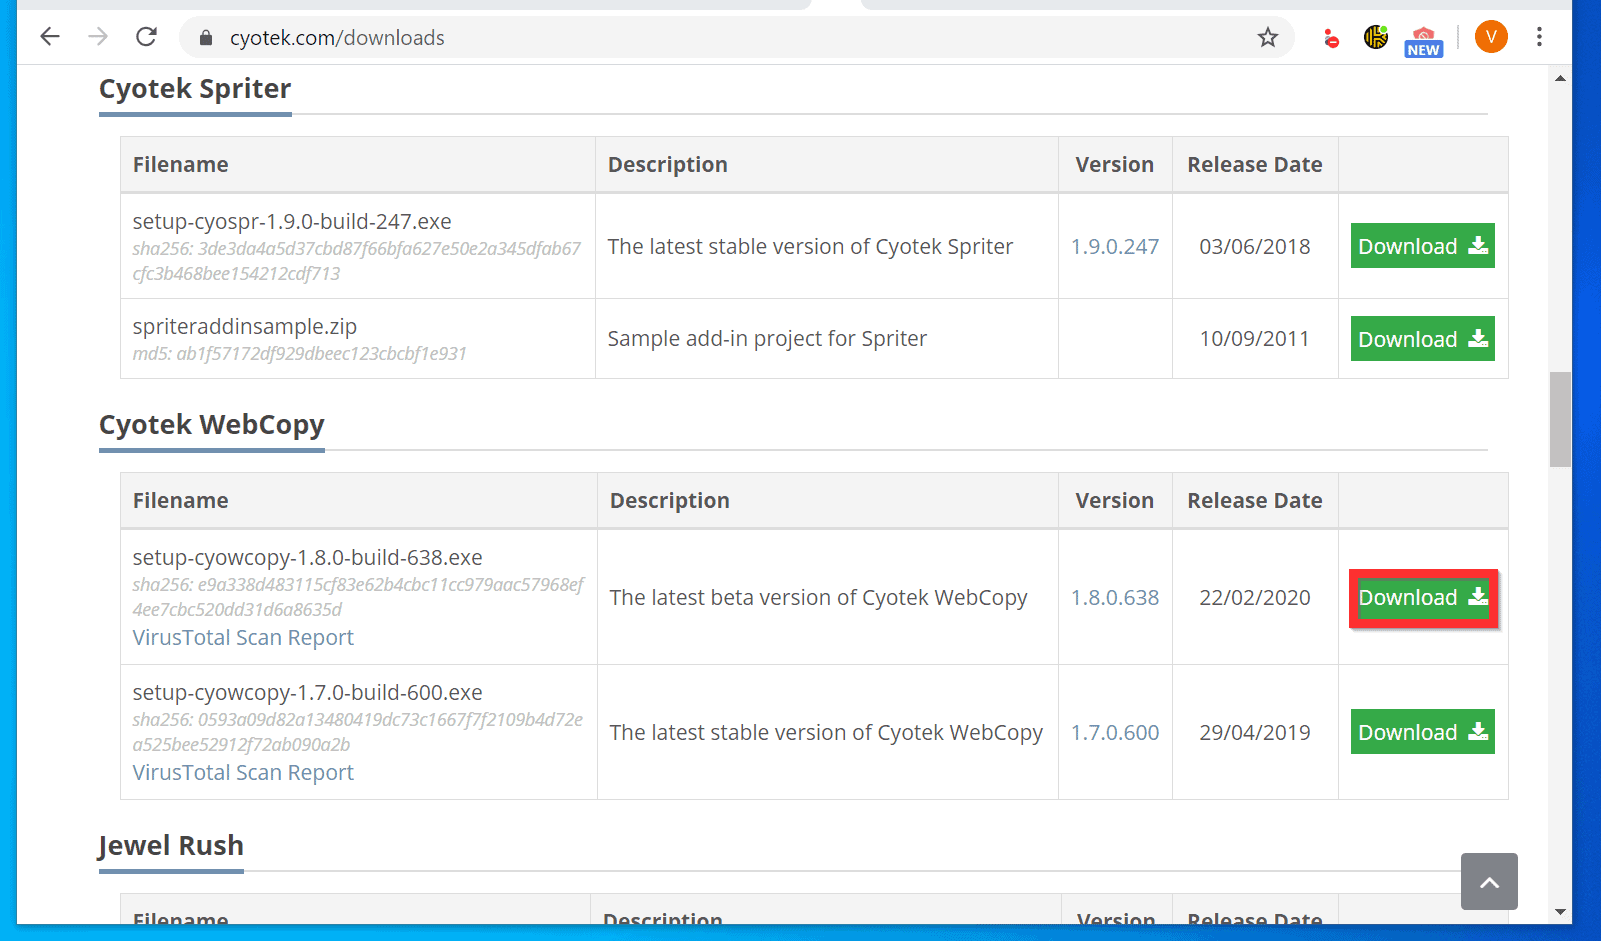This screenshot has height=941, width=1601.
Task: Click the vertical scrollbar thumb
Action: (x=1560, y=419)
